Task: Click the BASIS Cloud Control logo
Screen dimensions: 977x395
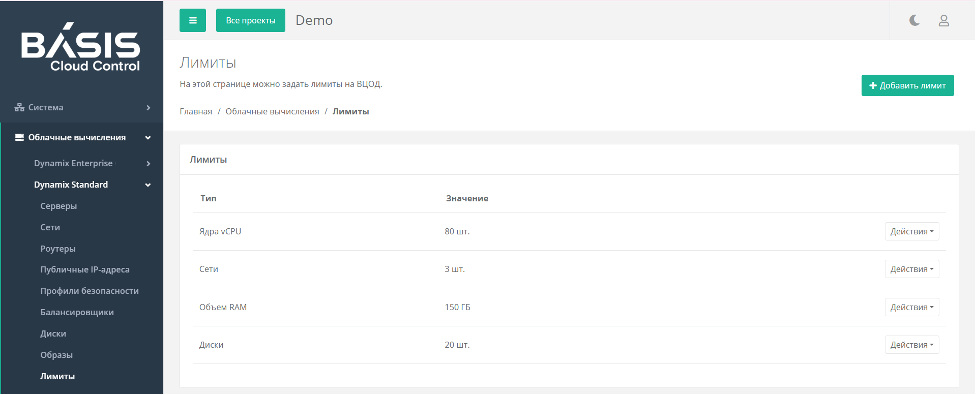Action: [81, 51]
